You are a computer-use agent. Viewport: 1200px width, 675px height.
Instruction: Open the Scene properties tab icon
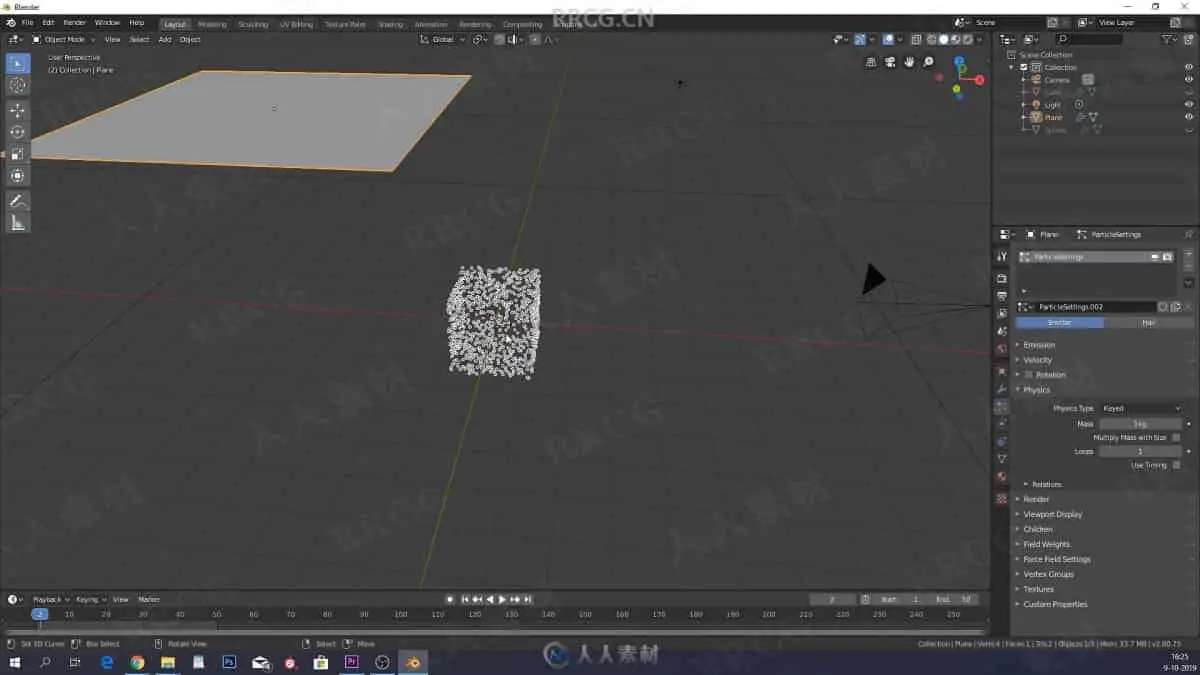(x=1001, y=331)
